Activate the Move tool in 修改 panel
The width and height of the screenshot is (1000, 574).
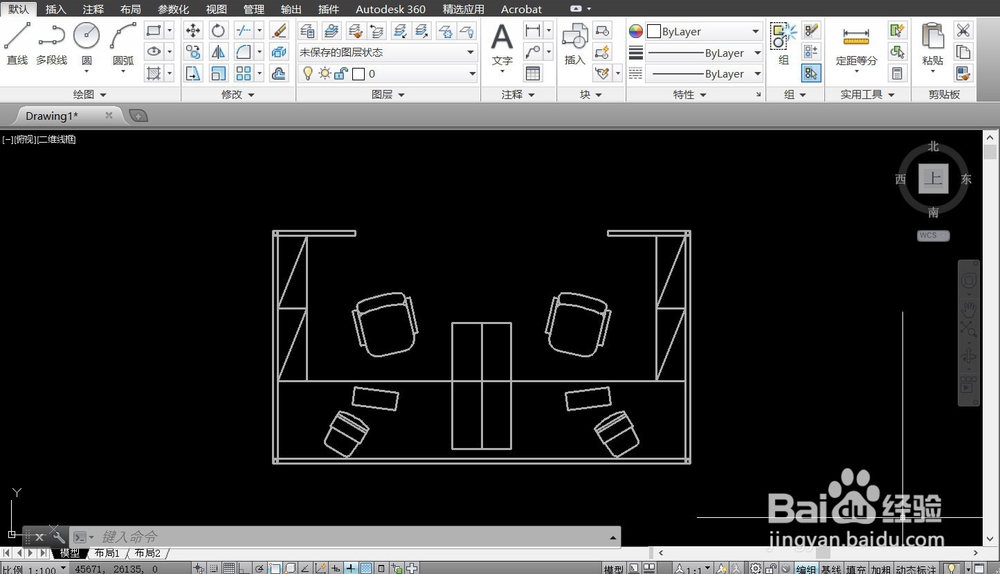pos(193,30)
